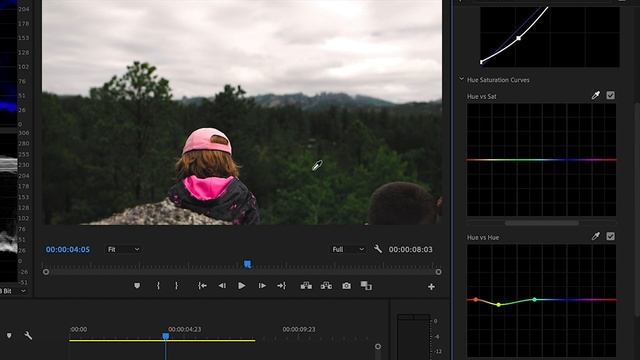Collapse the Hue Saturation Curves section
Image resolution: width=640 pixels, height=360 pixels.
point(461,79)
